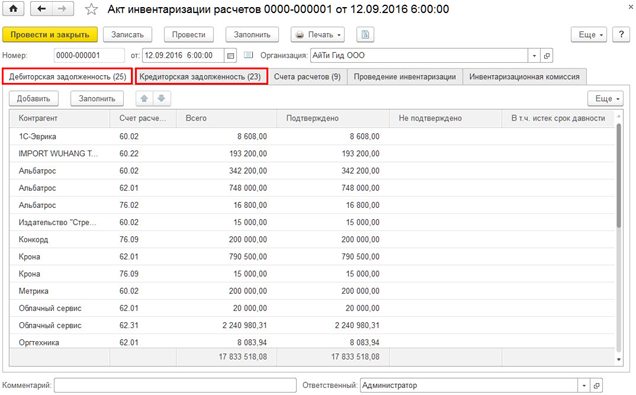Click into the Комментарий input field
Image resolution: width=636 pixels, height=395 pixels.
175,385
